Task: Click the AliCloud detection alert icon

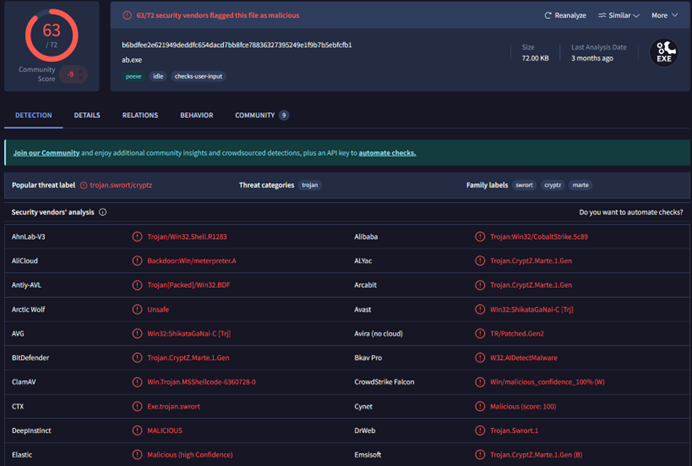Action: point(137,261)
